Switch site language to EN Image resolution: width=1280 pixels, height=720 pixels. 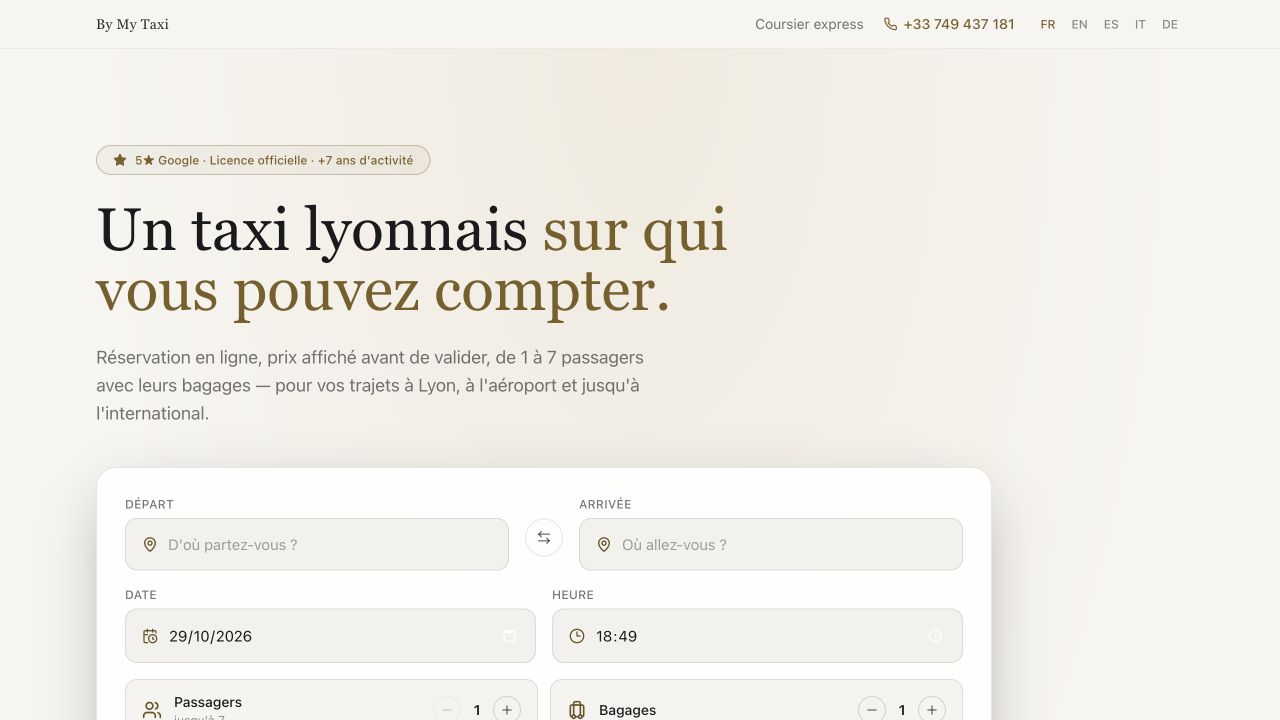[1080, 24]
